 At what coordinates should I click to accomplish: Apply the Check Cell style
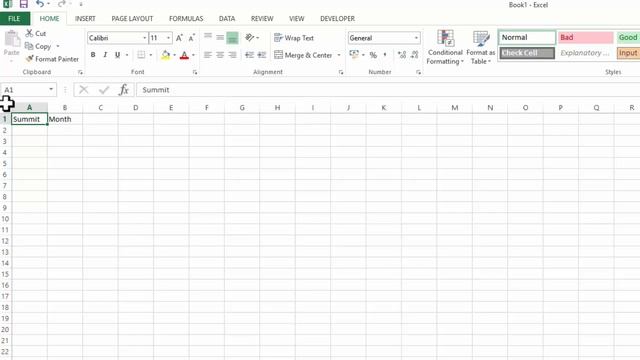pos(527,53)
